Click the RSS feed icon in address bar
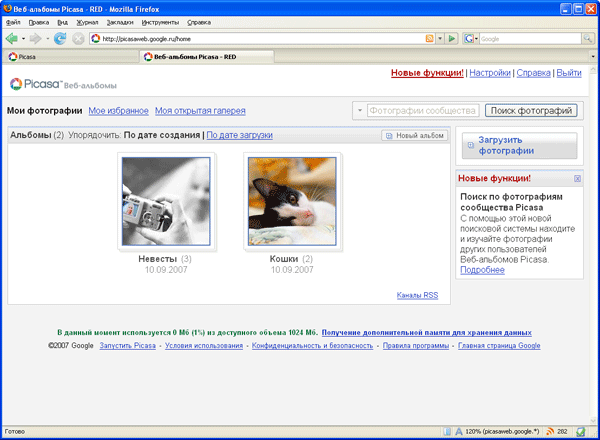Image resolution: width=600 pixels, height=440 pixels. click(430, 39)
